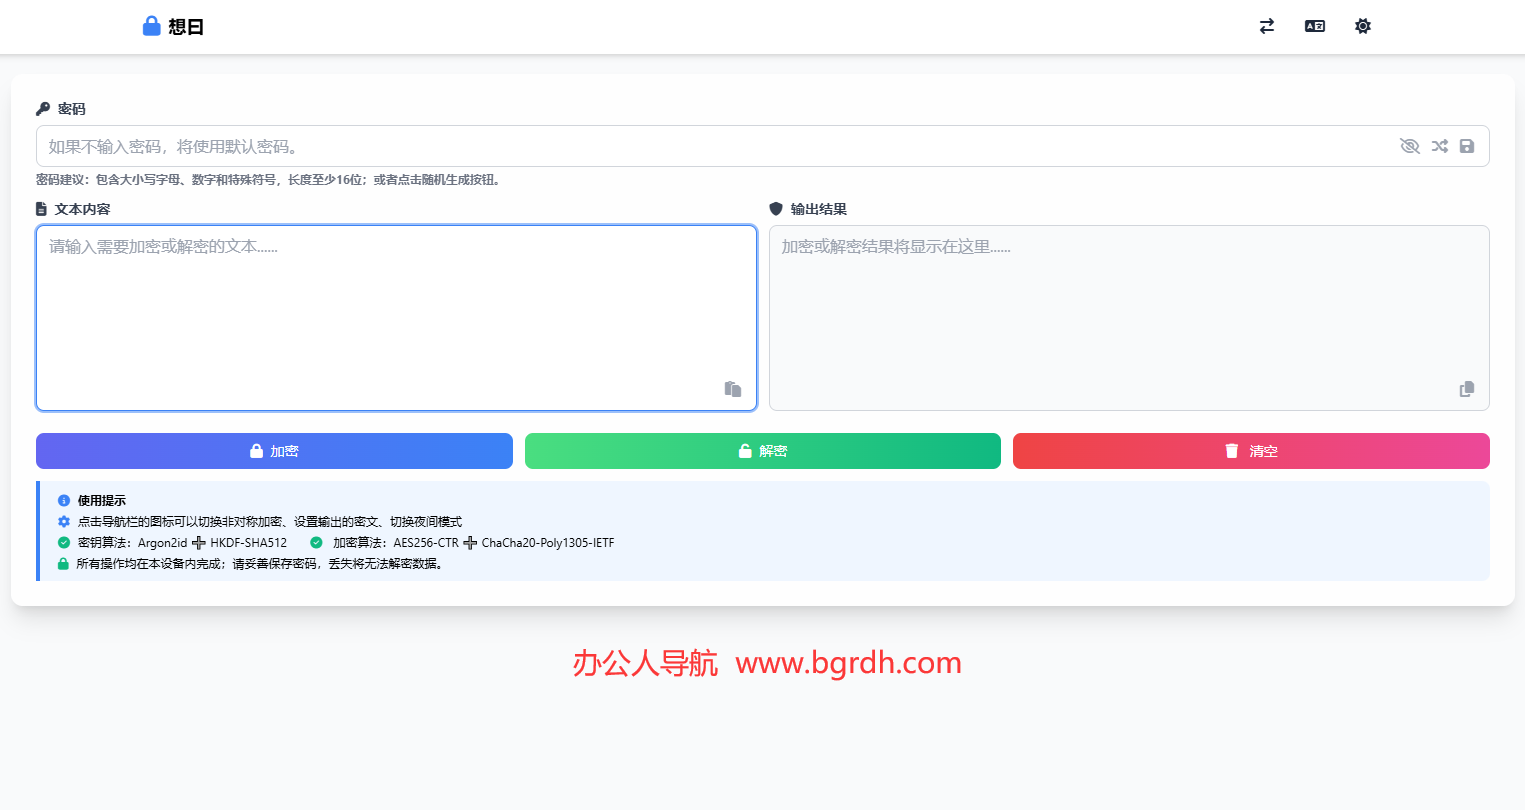Click the shield icon beside 输出结果 label

click(x=776, y=209)
